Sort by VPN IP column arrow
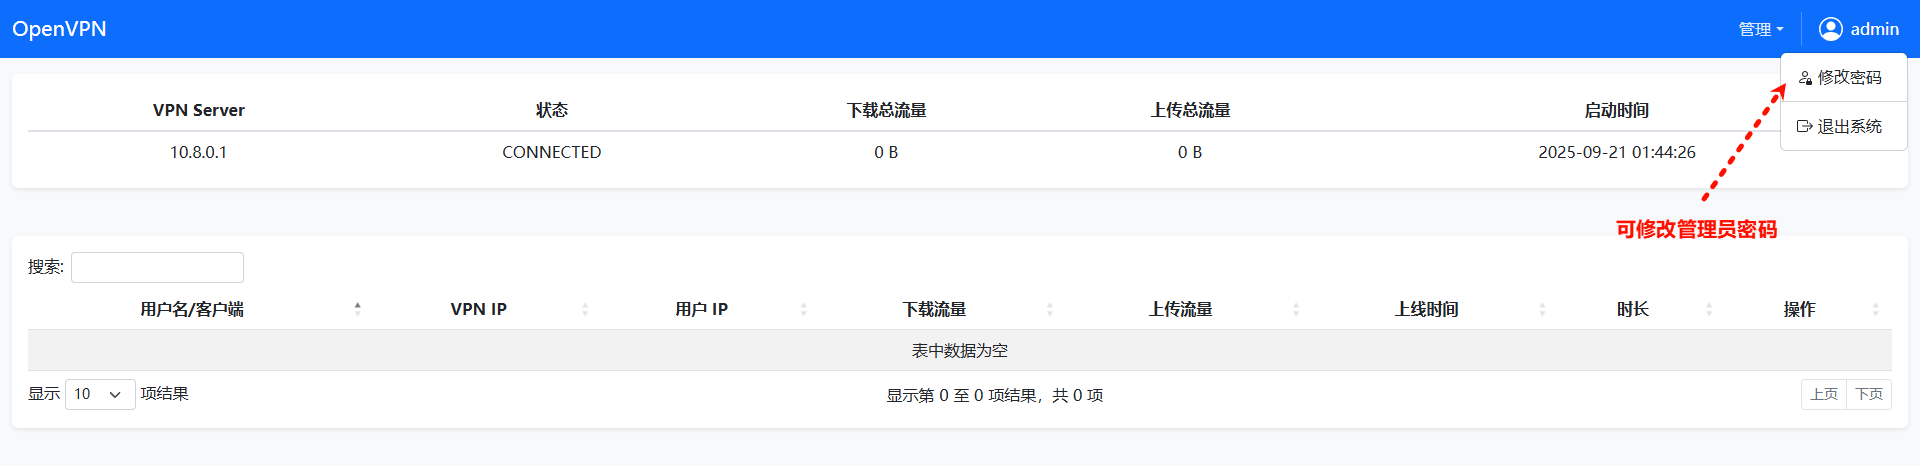 tap(585, 309)
